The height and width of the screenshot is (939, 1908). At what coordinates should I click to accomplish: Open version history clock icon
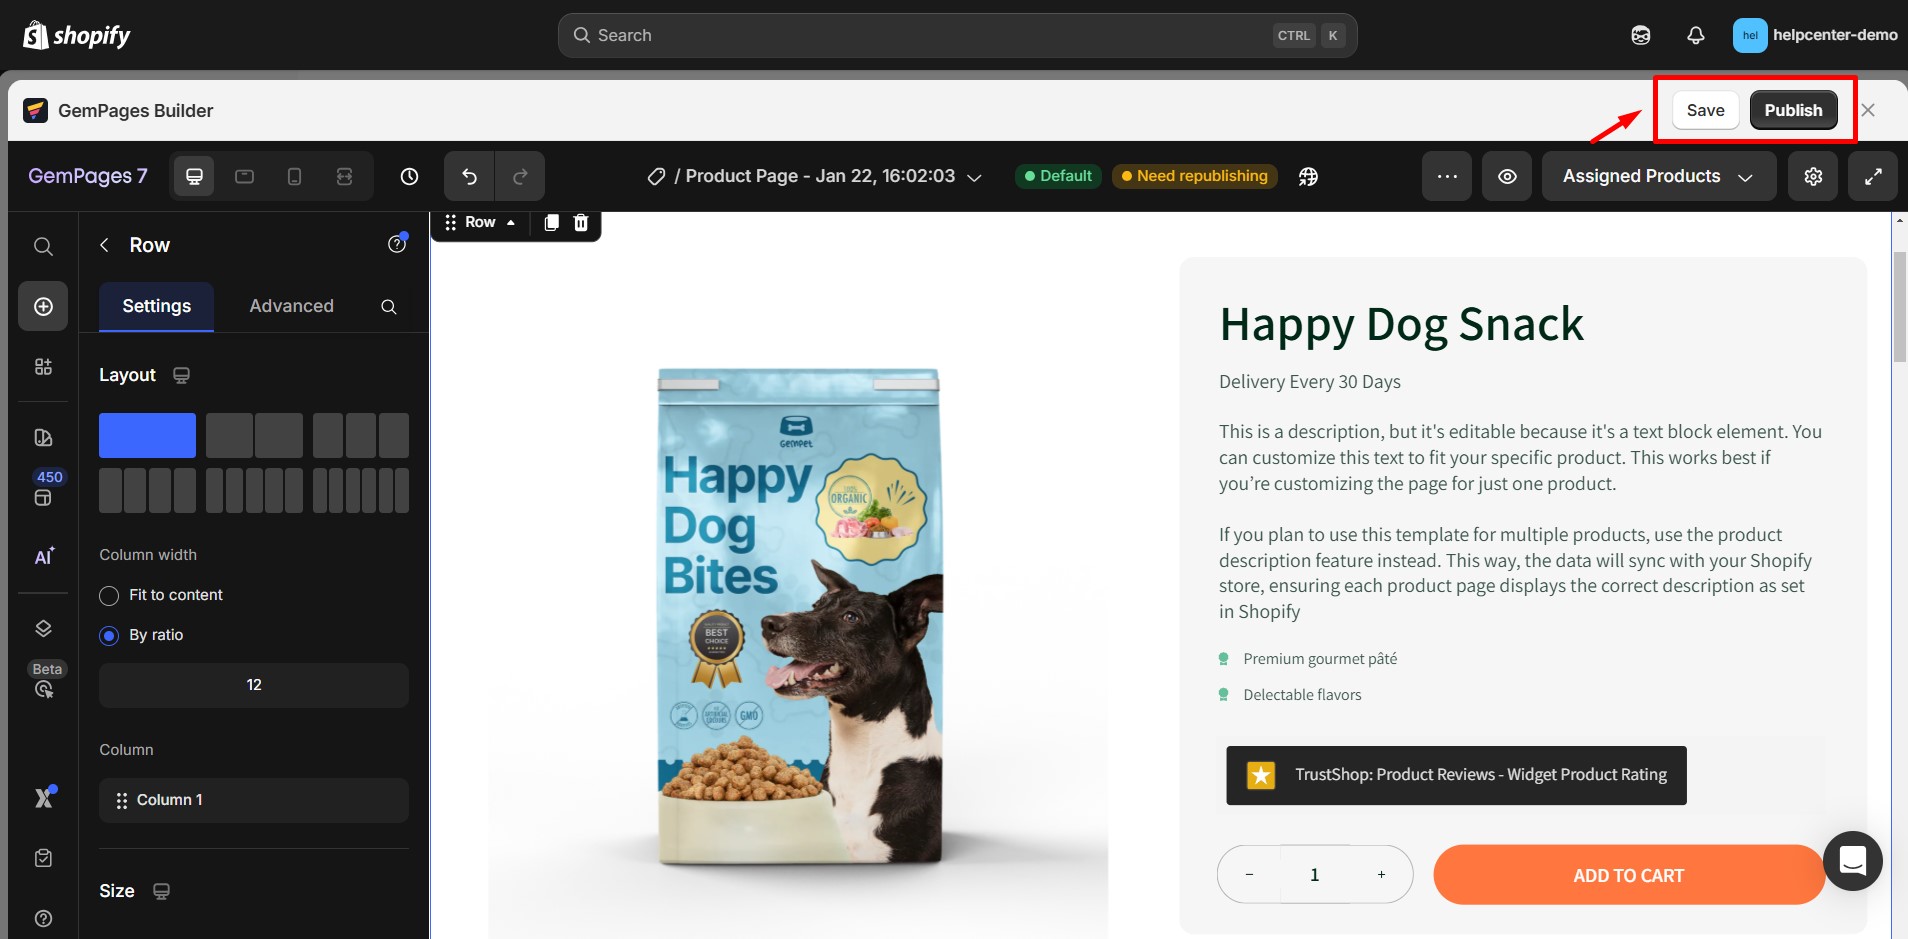point(409,176)
